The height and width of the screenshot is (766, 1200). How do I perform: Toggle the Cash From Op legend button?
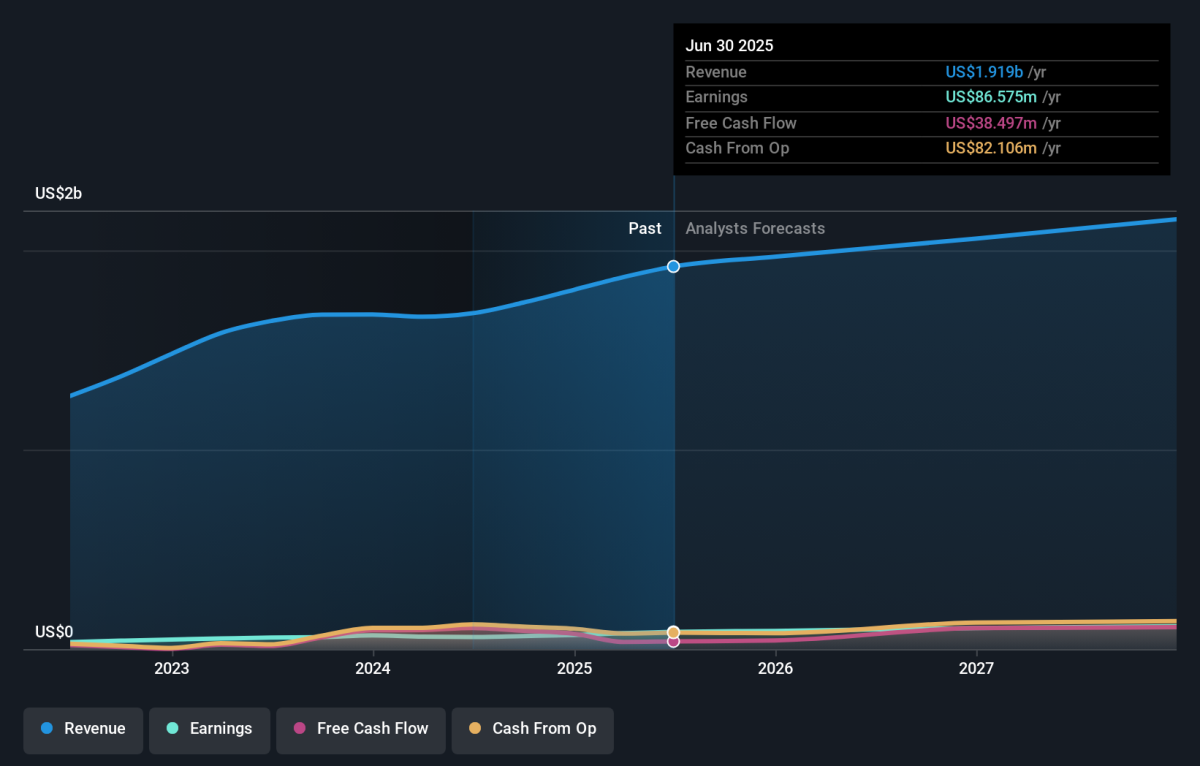pyautogui.click(x=533, y=729)
